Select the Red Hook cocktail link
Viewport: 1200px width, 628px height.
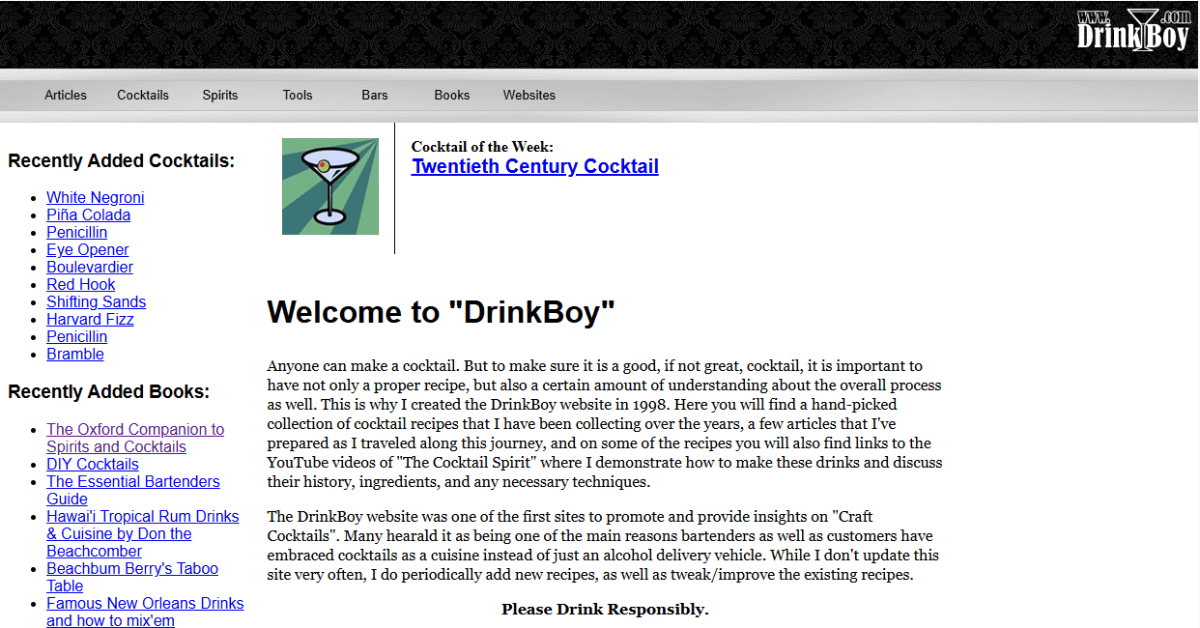pos(81,285)
